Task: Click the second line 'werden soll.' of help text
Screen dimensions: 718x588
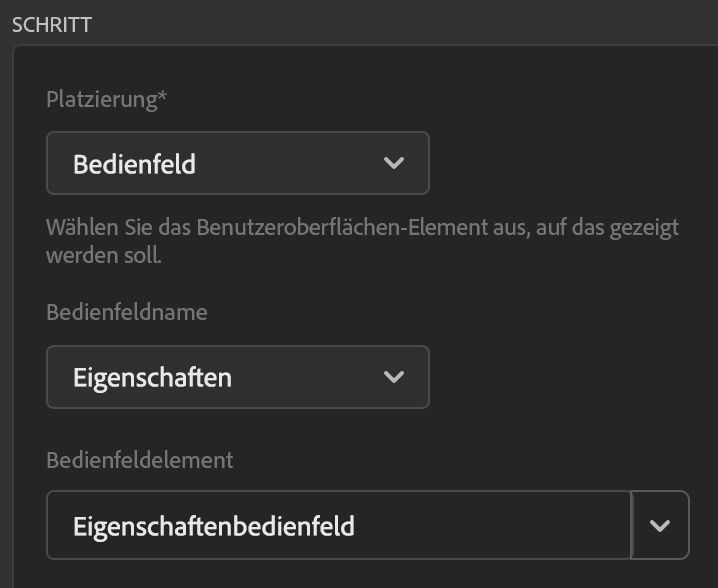Action: (x=104, y=255)
